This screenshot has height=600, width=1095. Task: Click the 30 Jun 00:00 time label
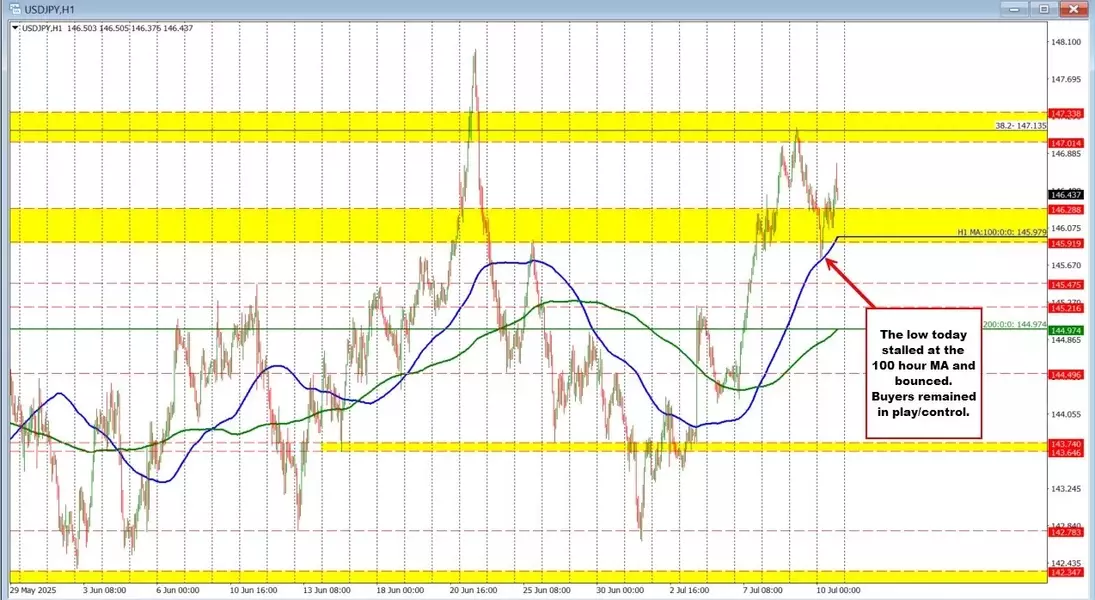point(620,590)
